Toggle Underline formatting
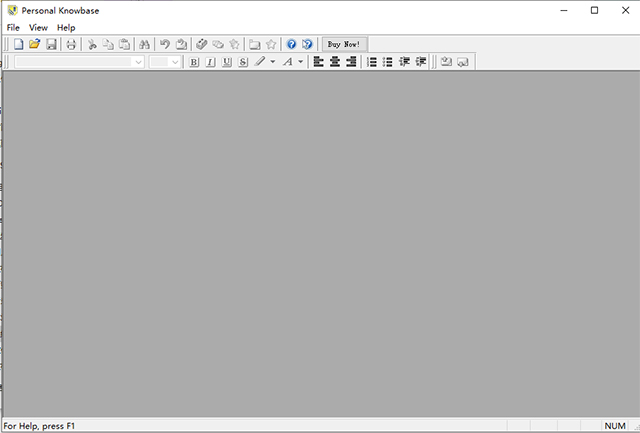Viewport: 640px width, 433px height. [227, 62]
